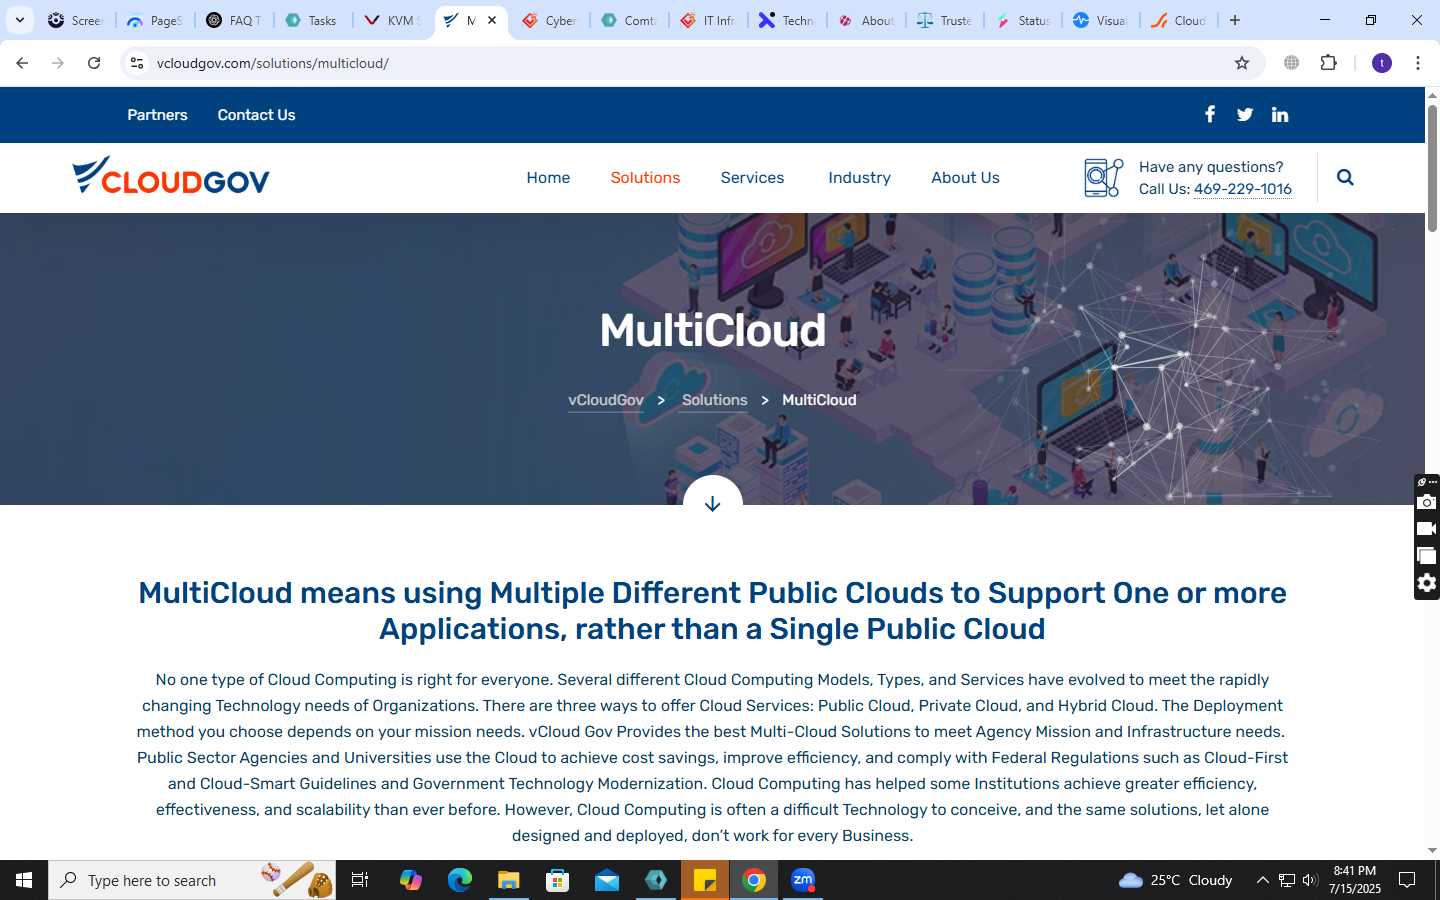Screen dimensions: 1440x900
Task: Bookmark this page with star icon
Action: (x=1242, y=63)
